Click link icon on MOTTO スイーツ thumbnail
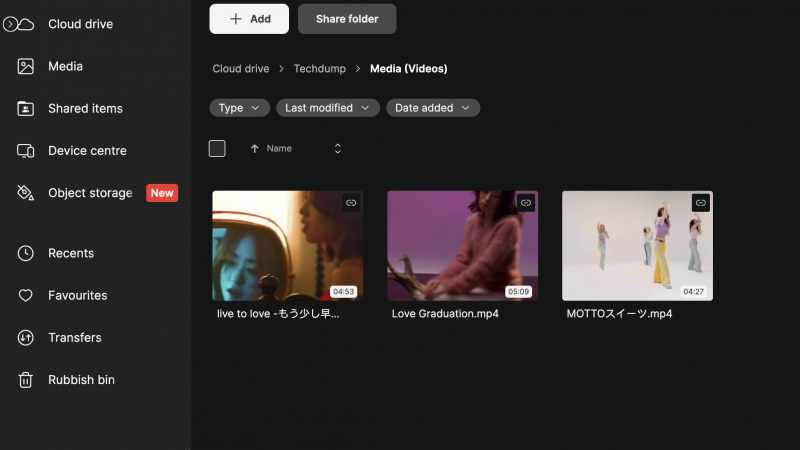Viewport: 800px width, 450px height. click(701, 203)
